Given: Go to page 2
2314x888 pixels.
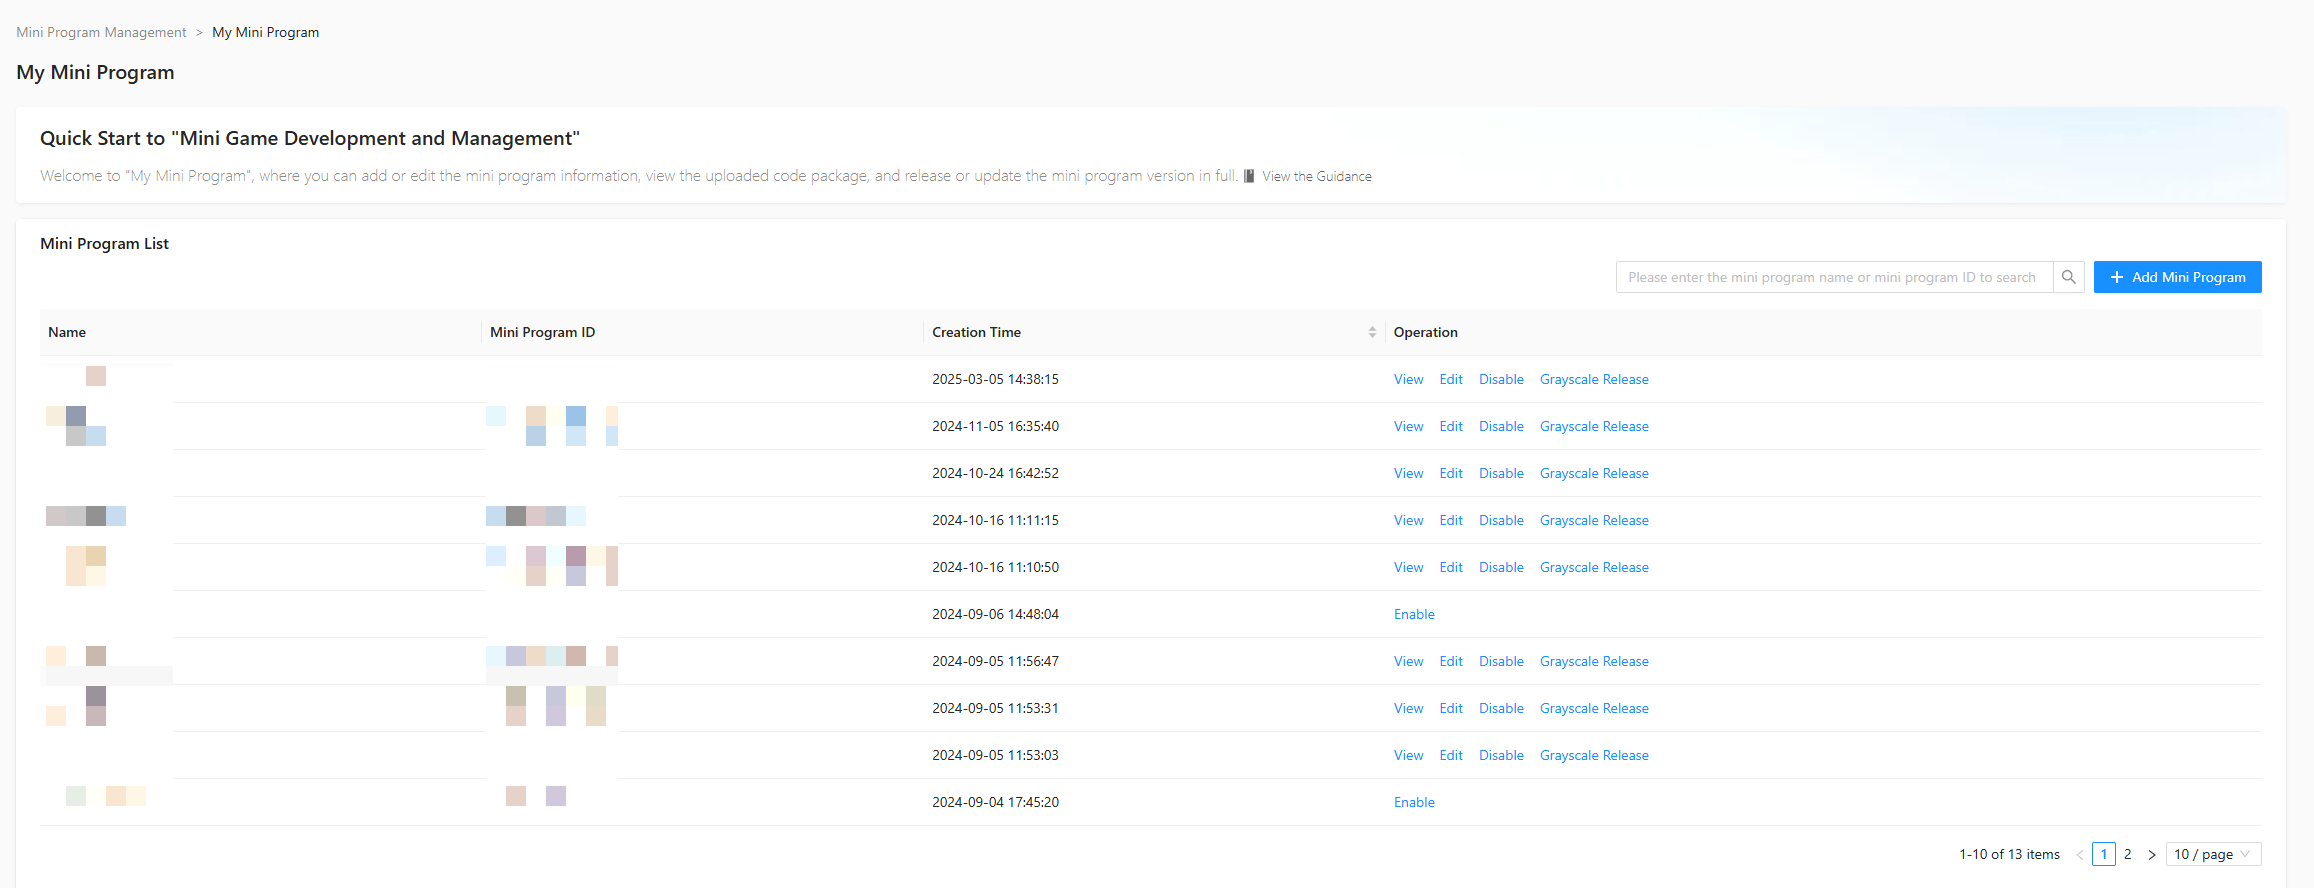Looking at the screenshot, I should click(2128, 854).
